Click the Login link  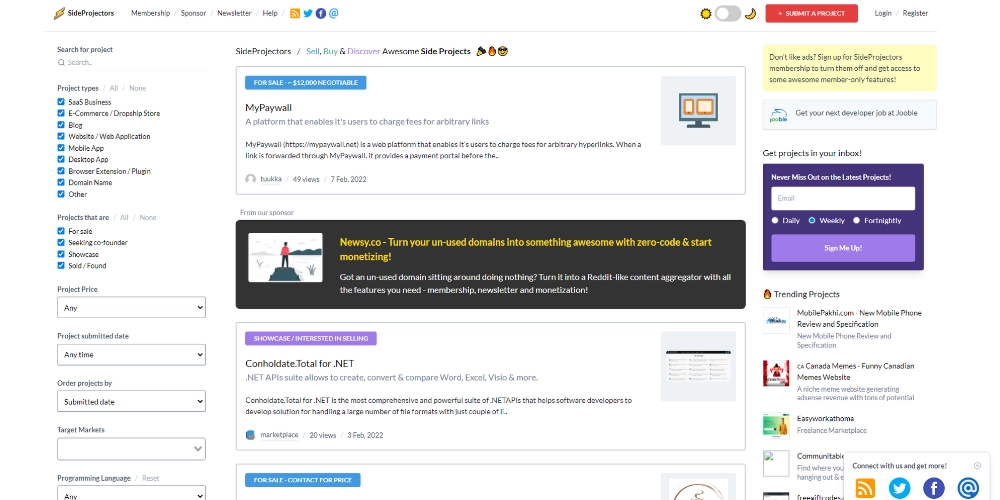883,13
